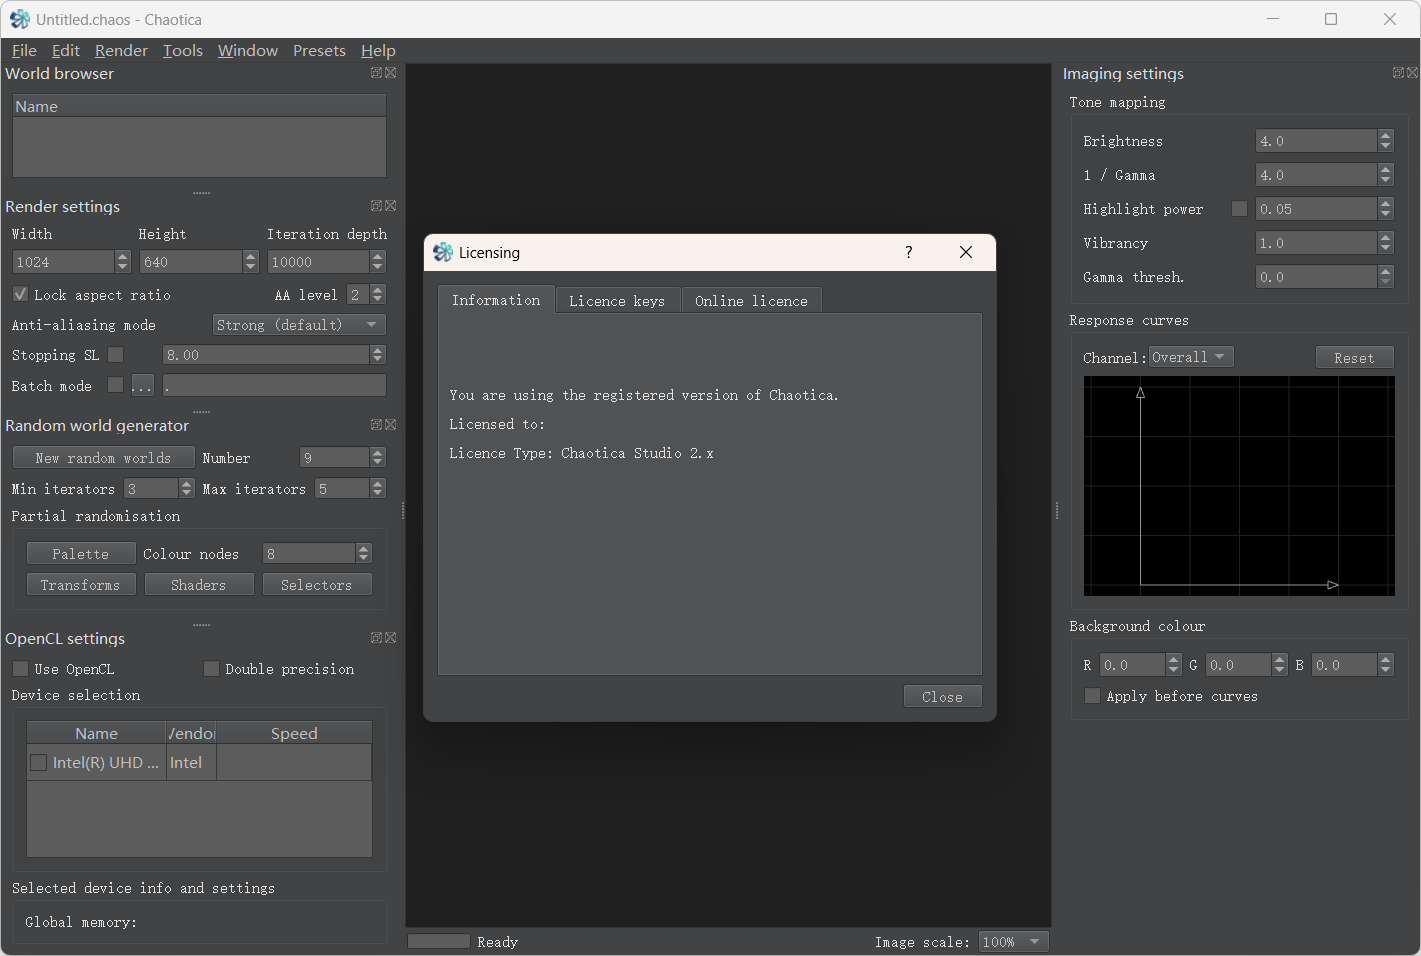Open the Presets menu
This screenshot has width=1421, height=956.
point(319,51)
